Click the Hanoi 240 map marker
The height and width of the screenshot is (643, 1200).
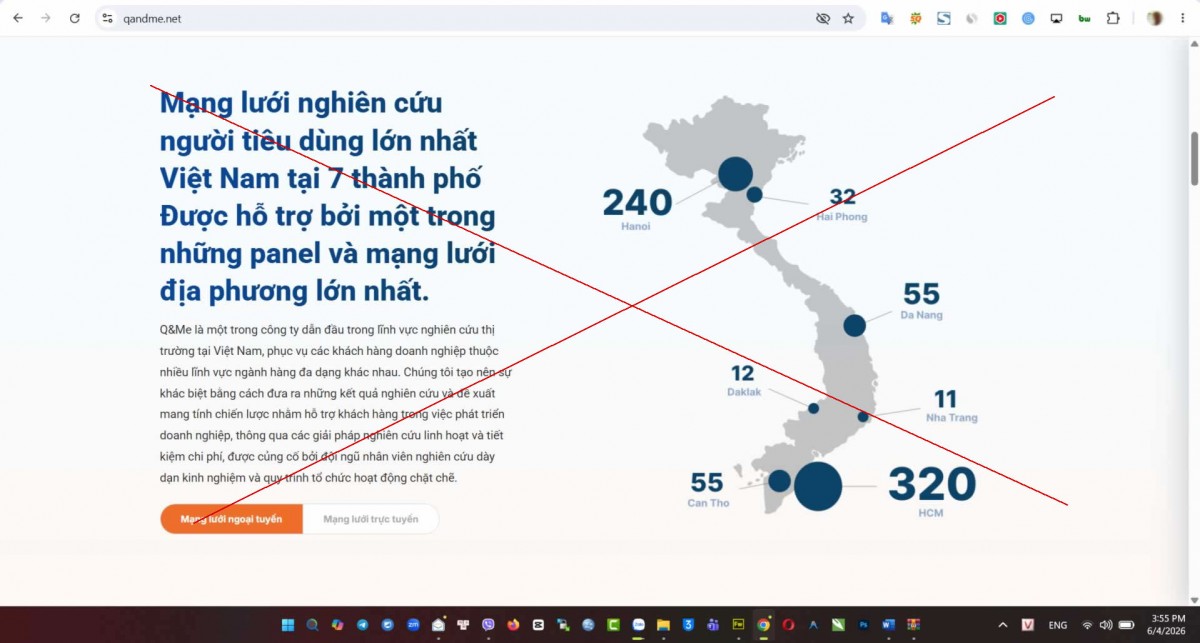[735, 174]
